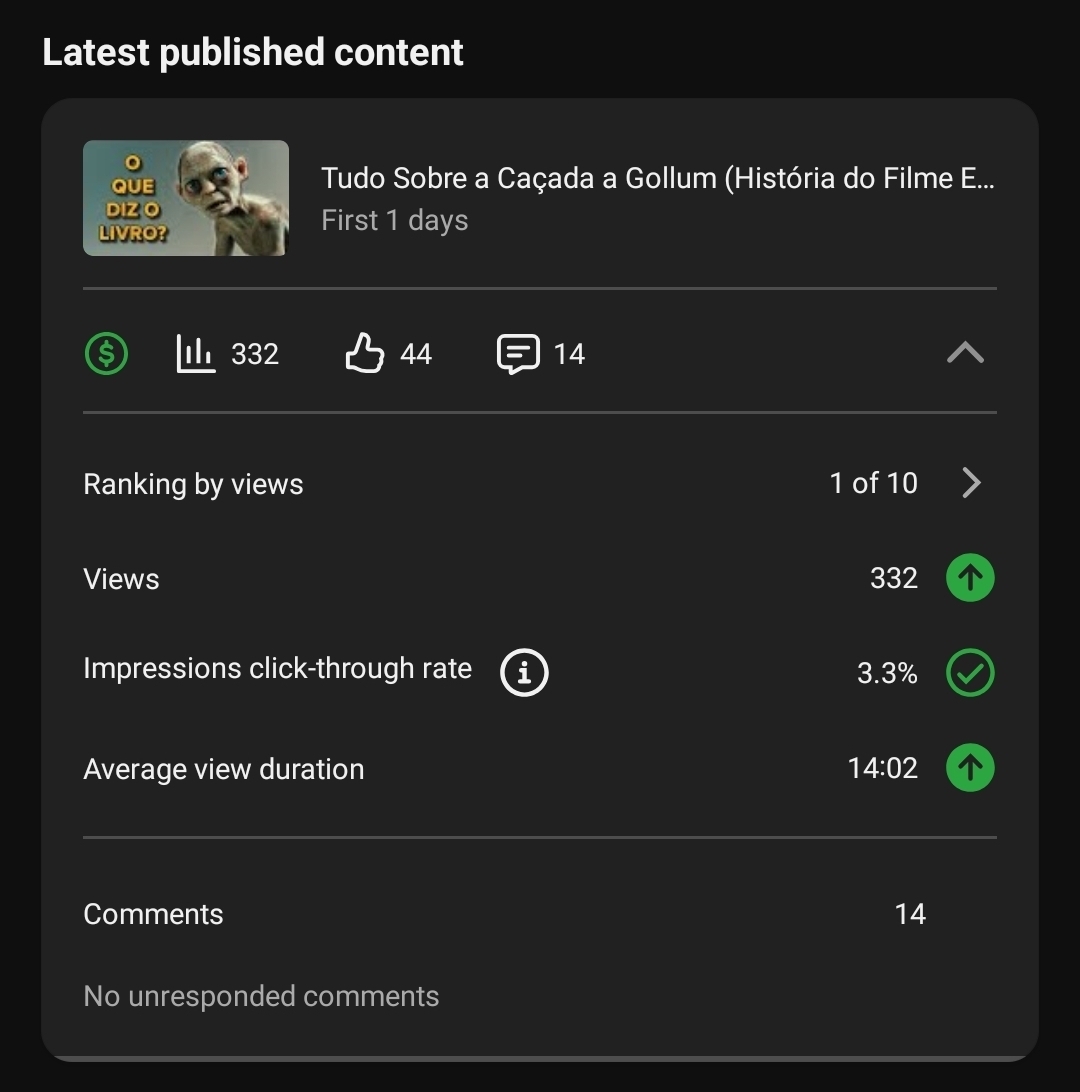Click the green checkmark beside click-through rate
Viewport: 1080px width, 1092px height.
coord(970,673)
